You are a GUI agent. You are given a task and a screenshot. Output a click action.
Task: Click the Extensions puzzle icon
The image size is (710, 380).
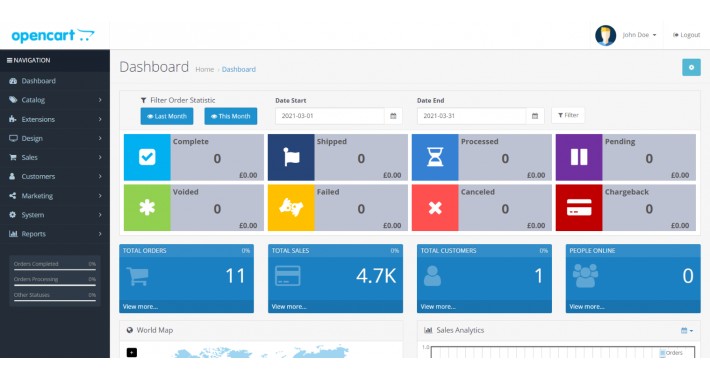(13, 119)
